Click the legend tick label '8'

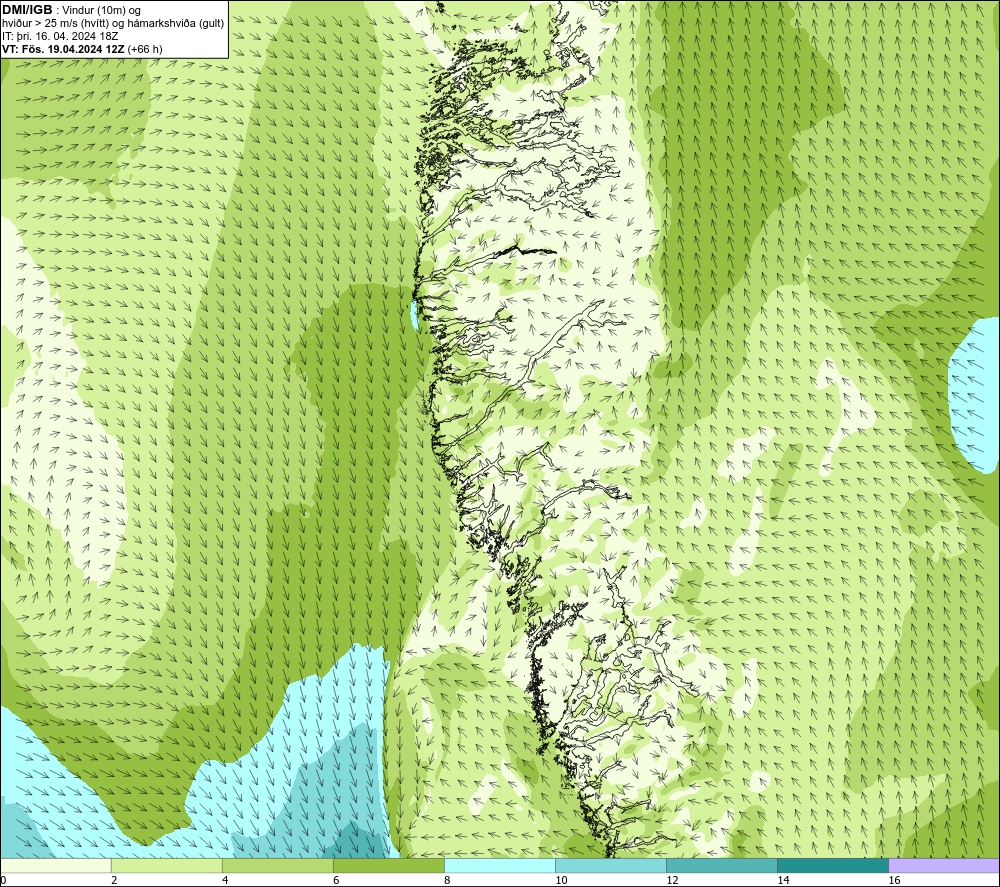447,880
